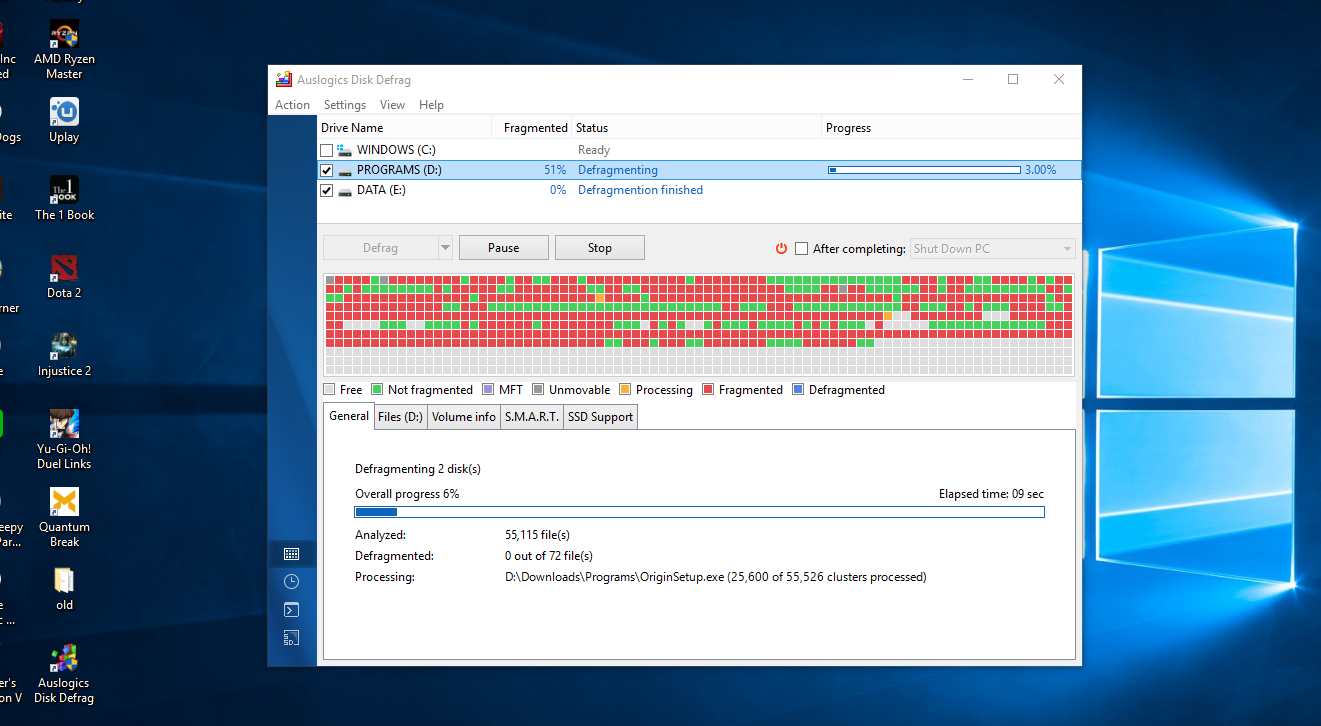Viewport: 1321px width, 726px height.
Task: Open the SSD sidebar icon
Action: click(292, 637)
